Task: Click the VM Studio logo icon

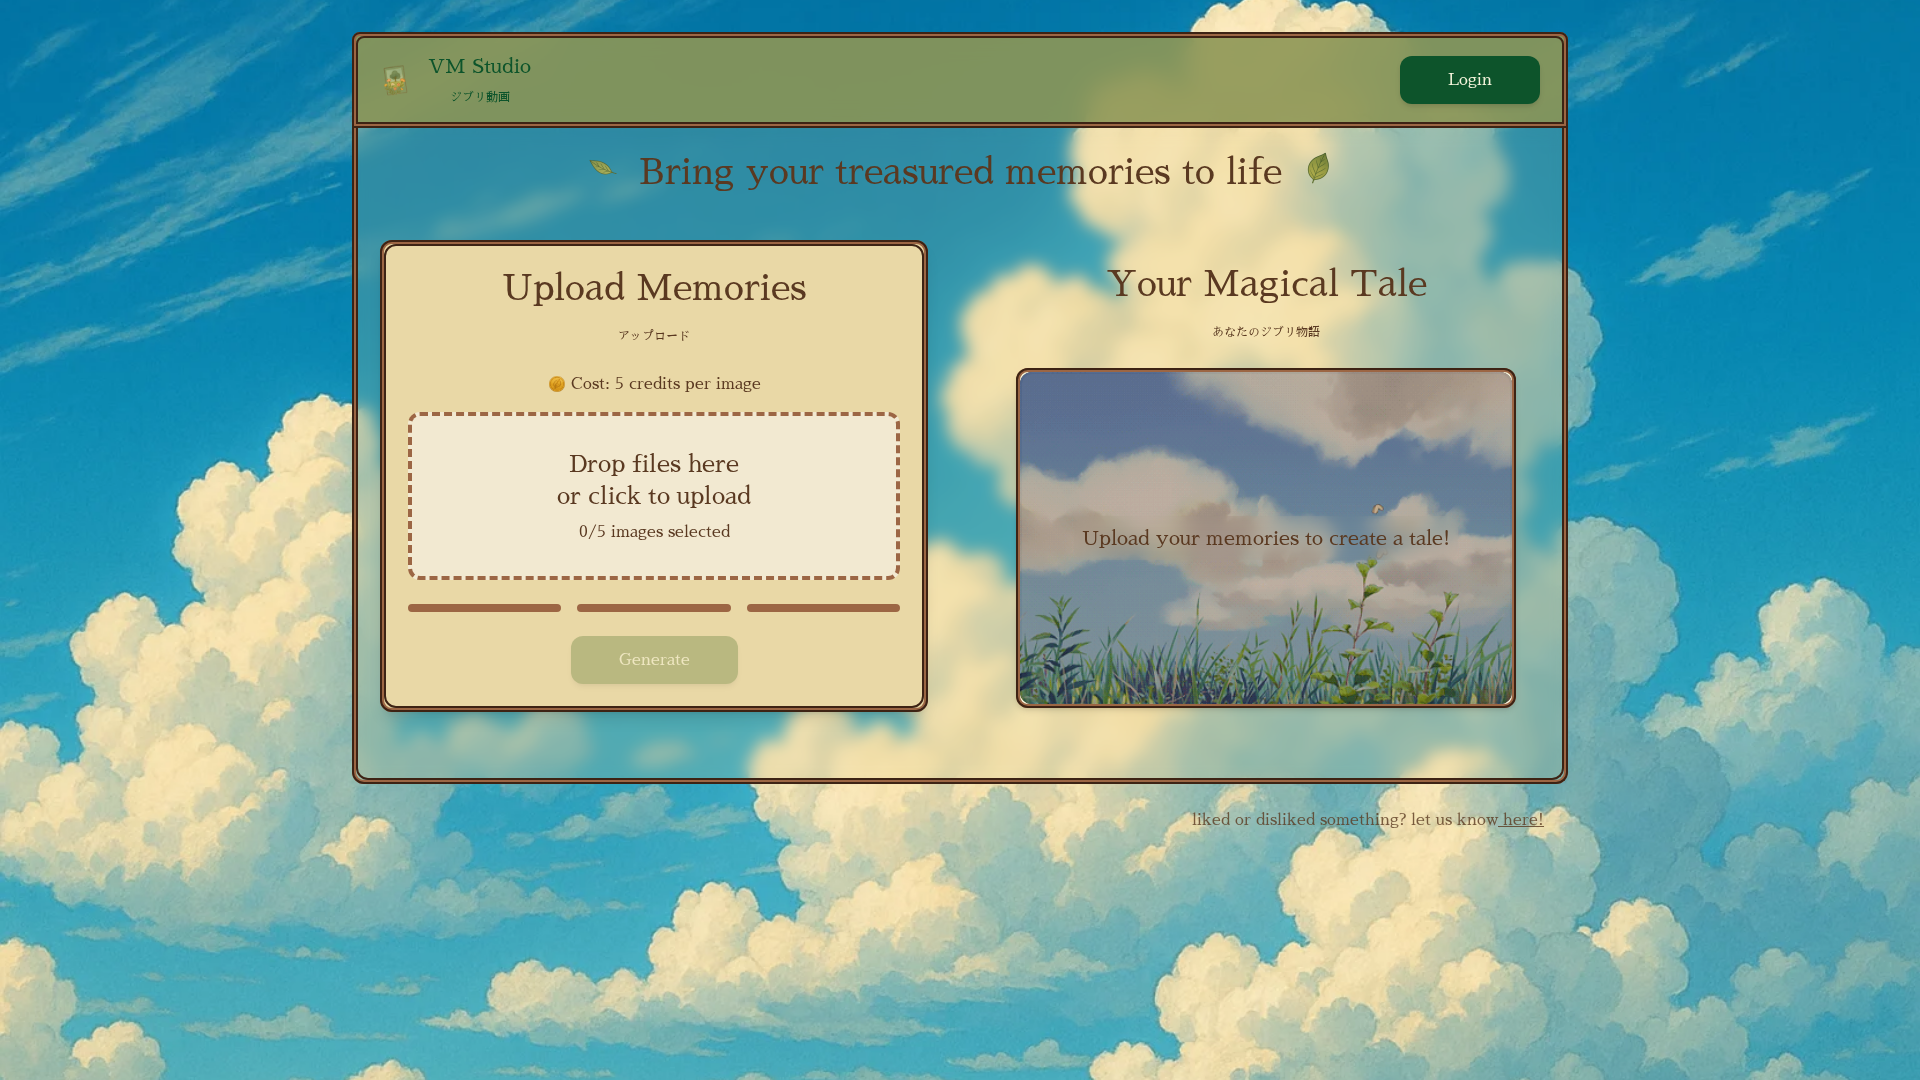Action: tap(395, 80)
